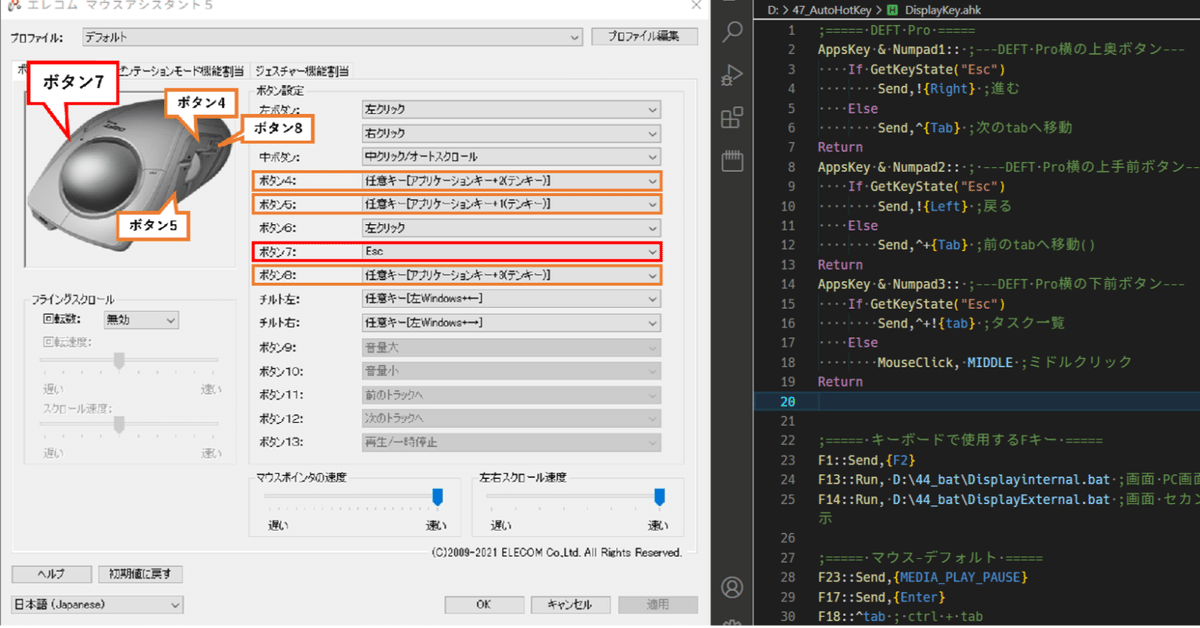Click the Send,!{Right} code line
The image size is (1200, 628).
pyautogui.click(x=949, y=89)
